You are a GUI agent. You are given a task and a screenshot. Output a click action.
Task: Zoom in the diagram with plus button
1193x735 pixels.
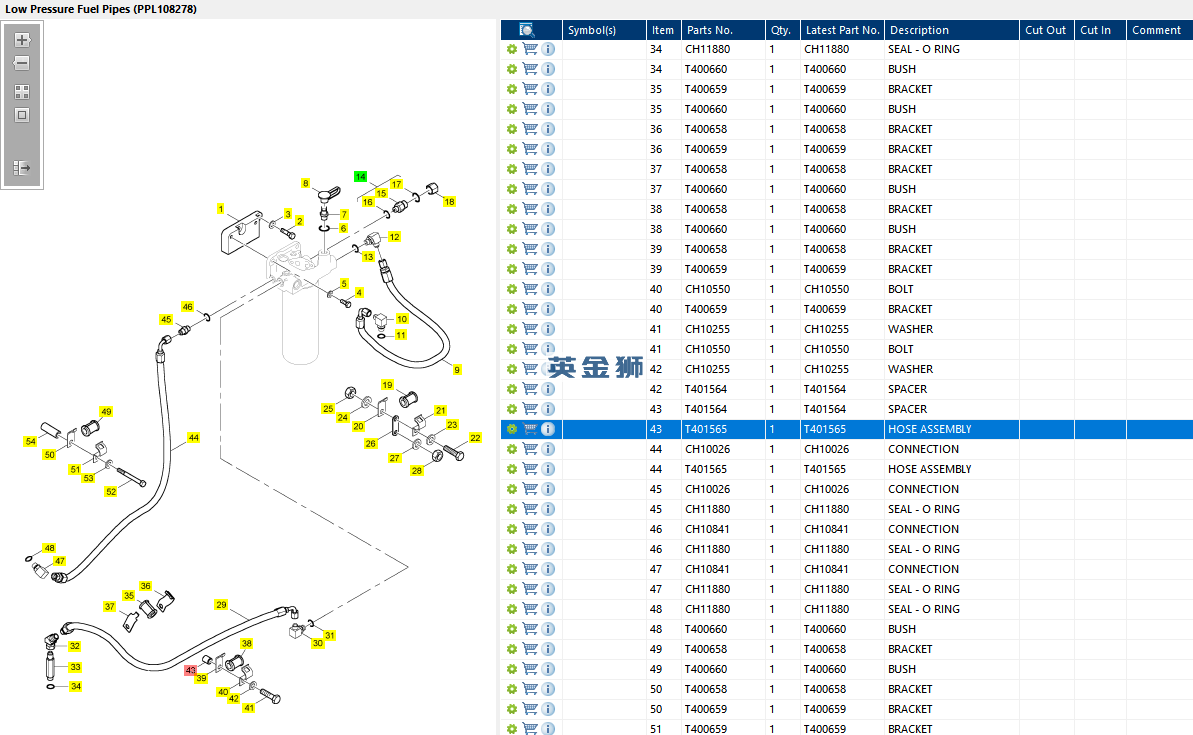click(22, 40)
